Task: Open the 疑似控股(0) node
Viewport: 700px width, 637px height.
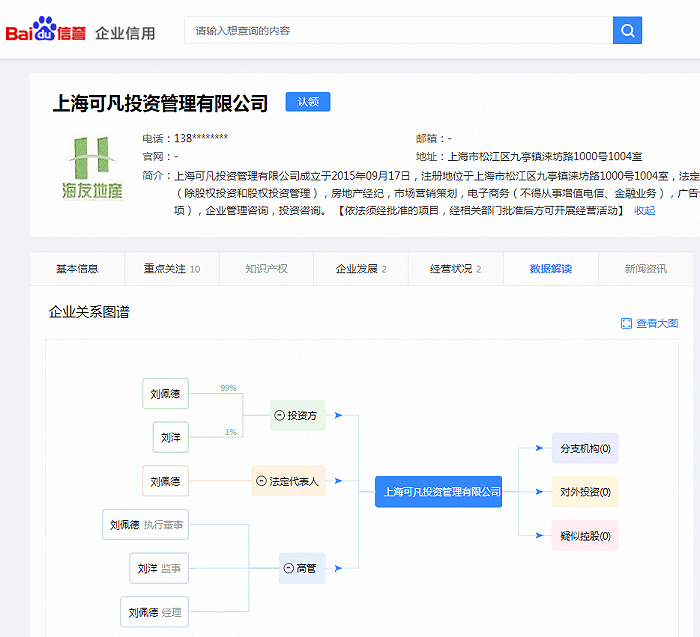Action: click(x=585, y=536)
